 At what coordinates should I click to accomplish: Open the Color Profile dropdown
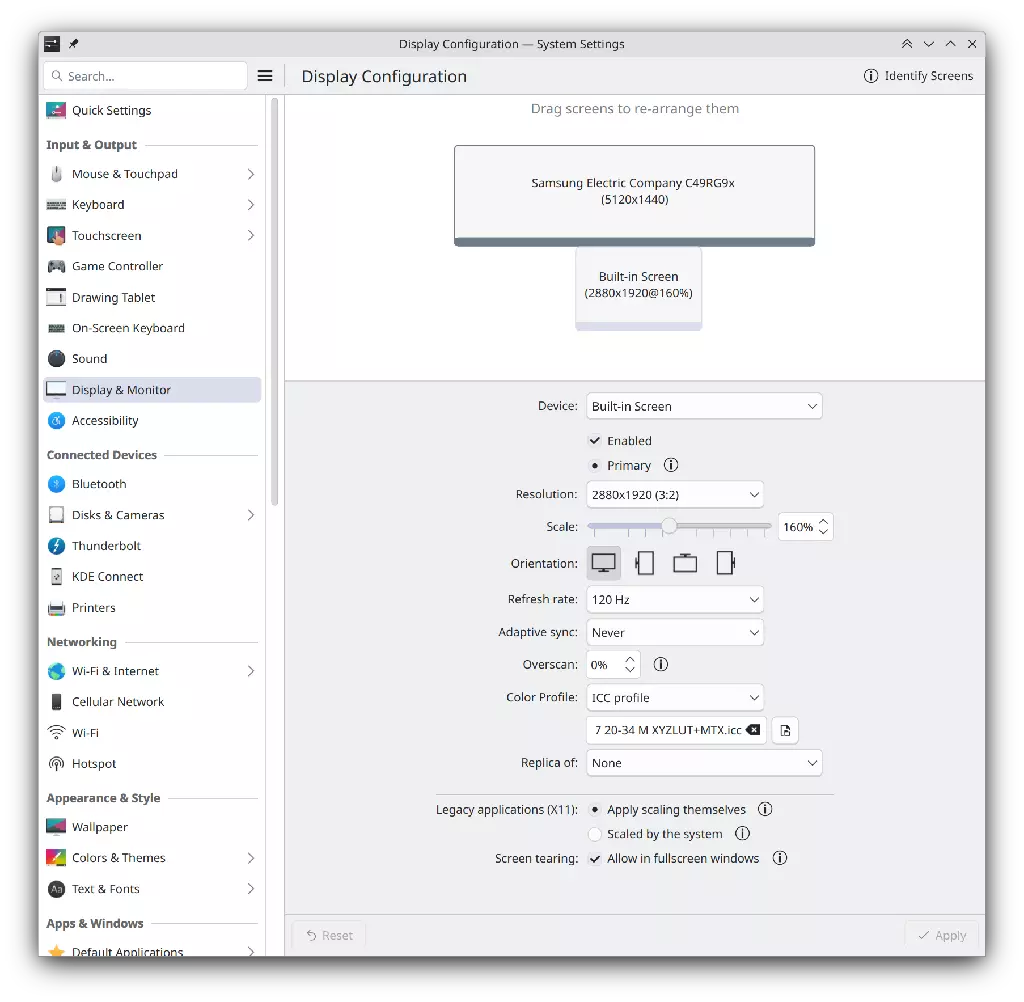click(675, 698)
